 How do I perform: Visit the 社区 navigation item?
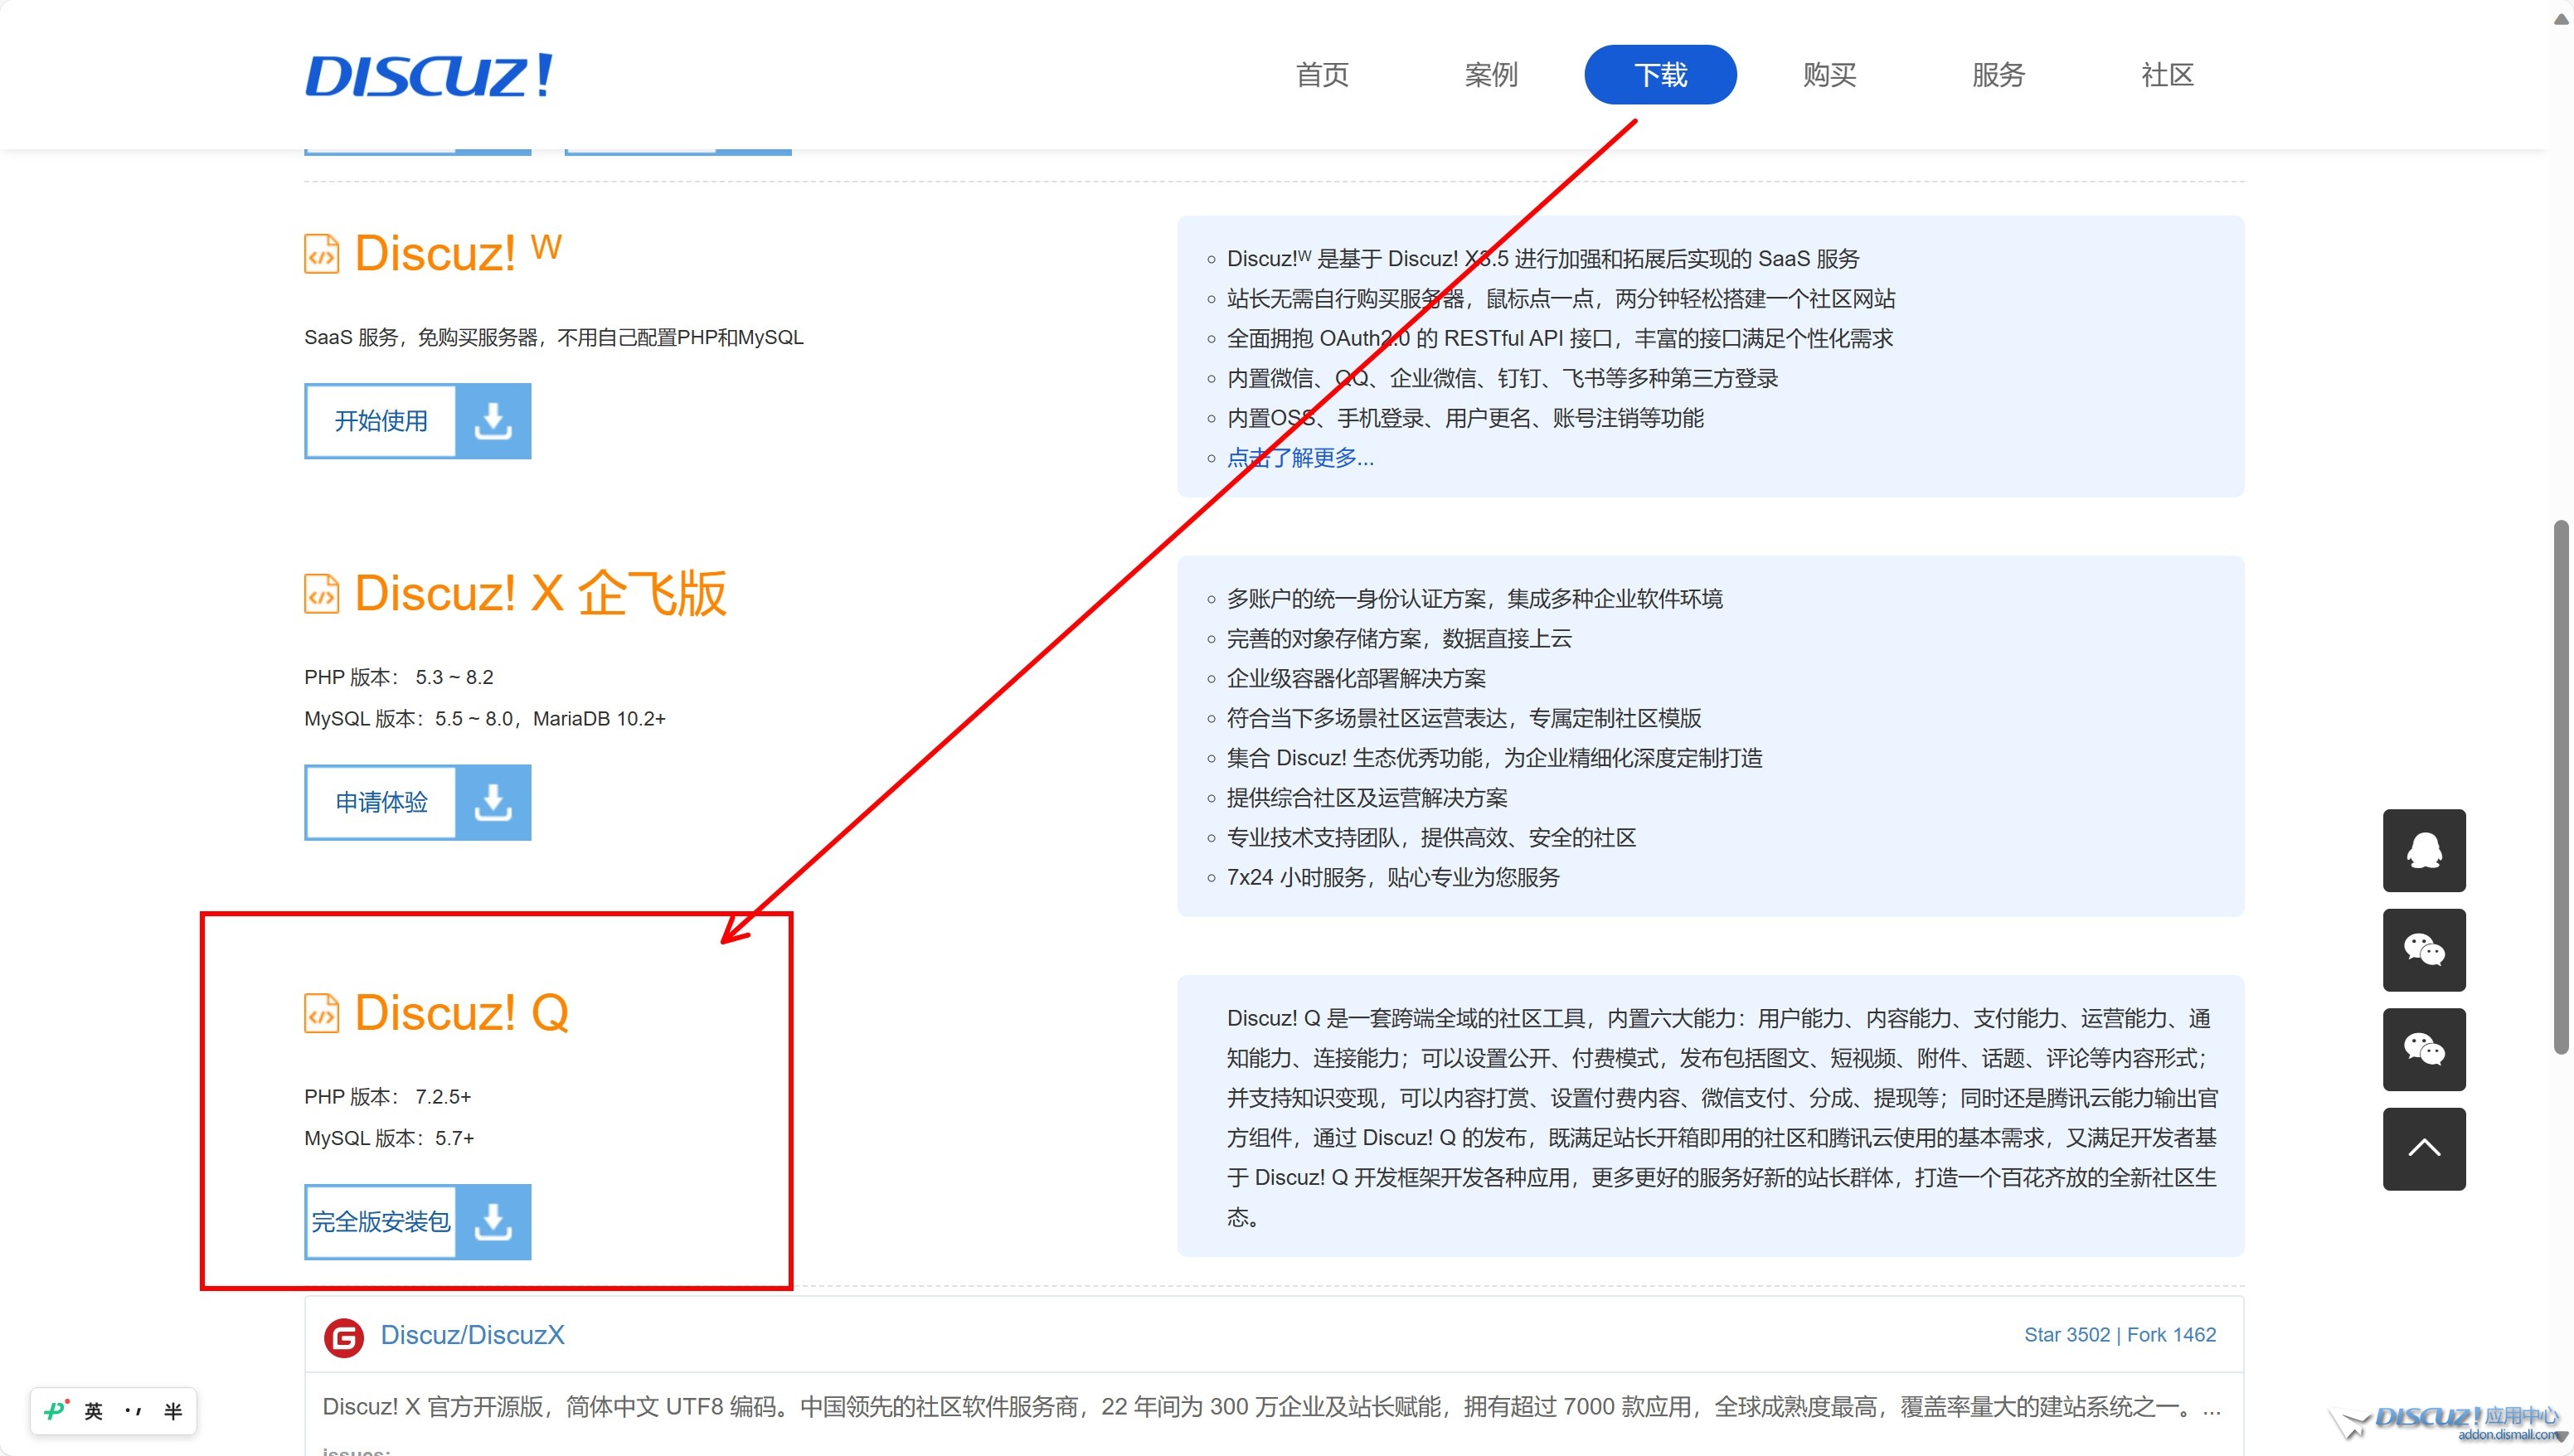coord(2167,75)
